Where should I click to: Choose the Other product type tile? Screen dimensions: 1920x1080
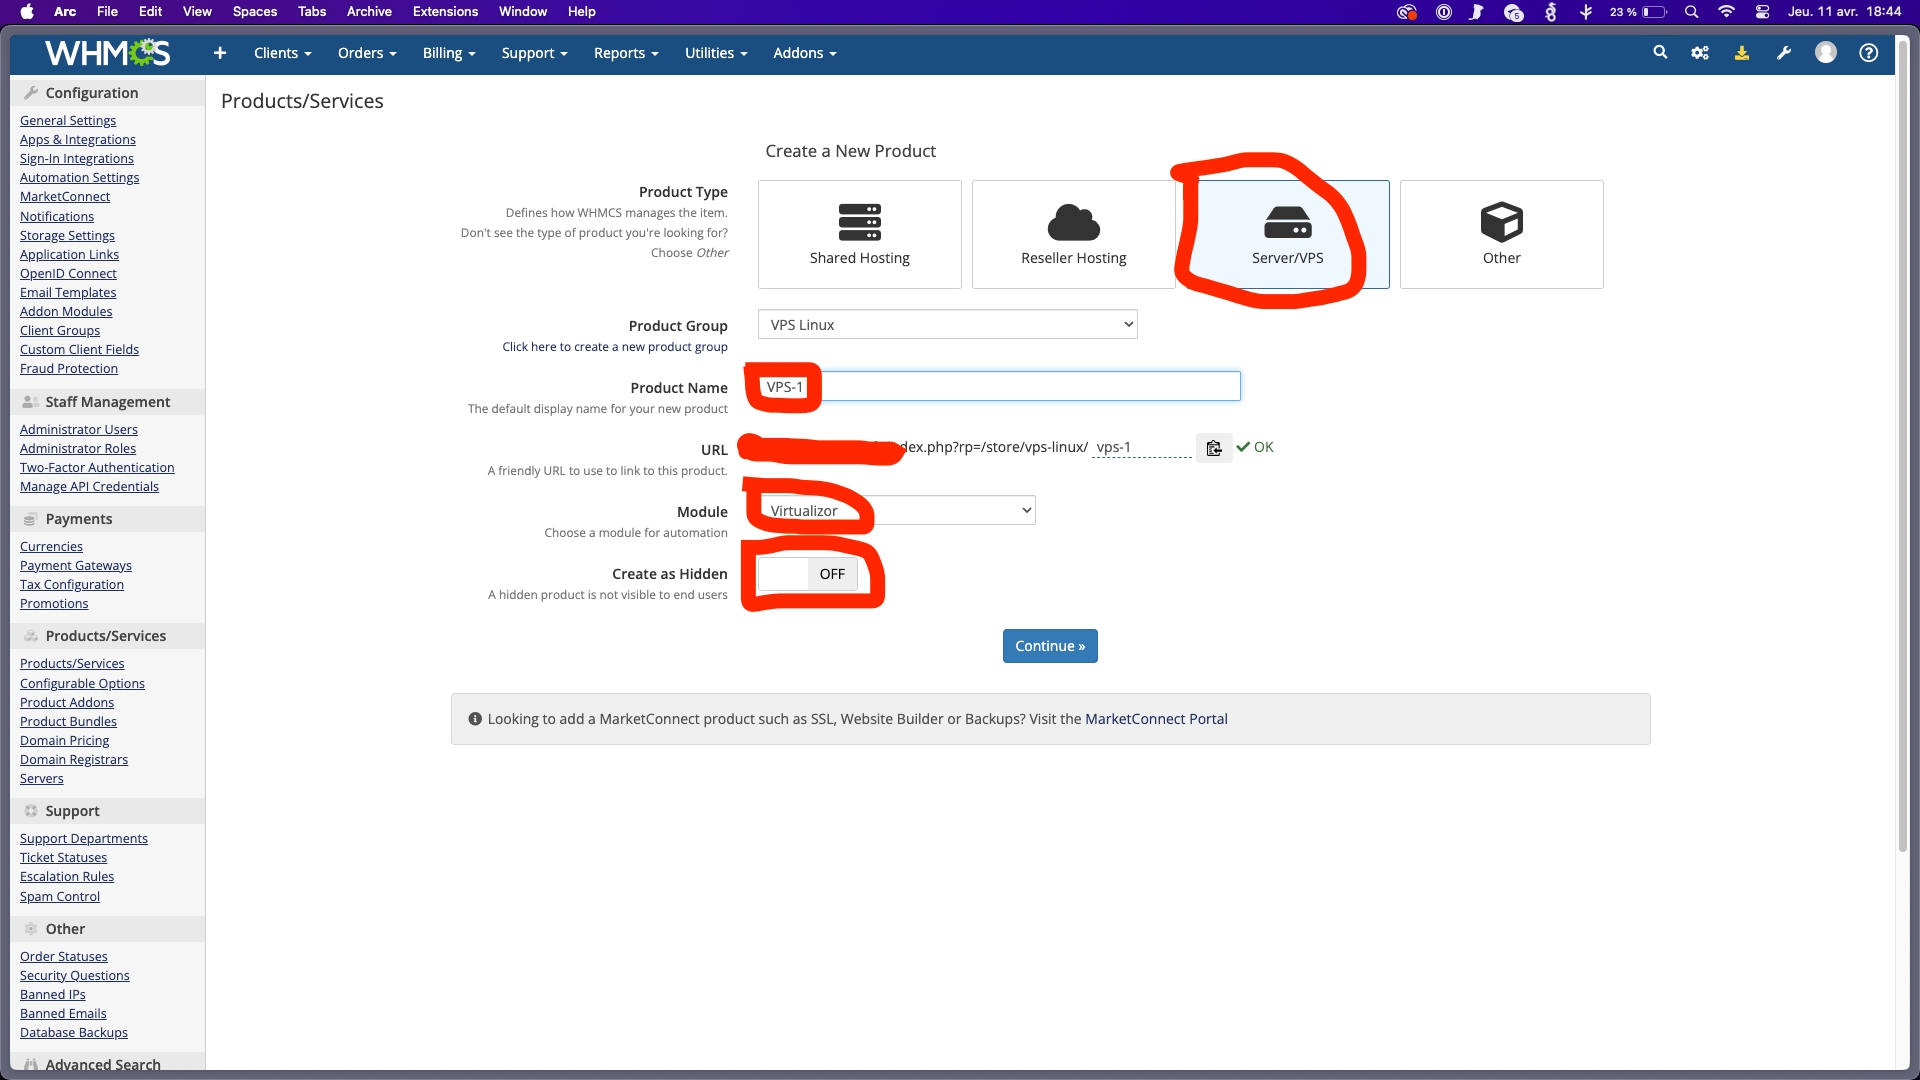coord(1501,234)
